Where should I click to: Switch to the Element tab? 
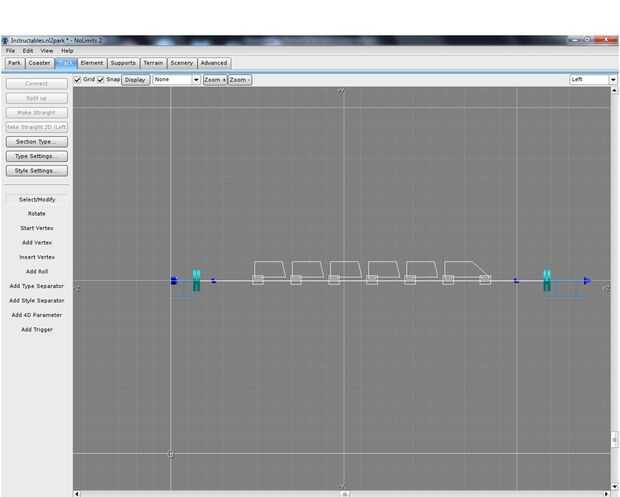click(92, 63)
